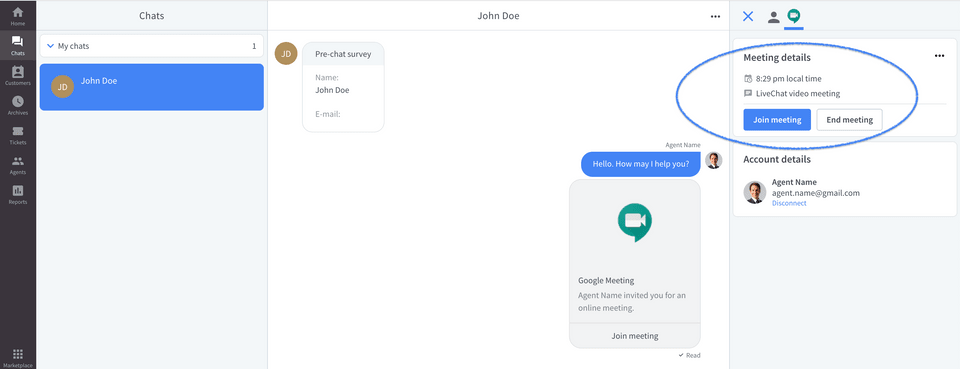The image size is (960, 369).
Task: Click agent photo in Account details
Action: point(755,192)
